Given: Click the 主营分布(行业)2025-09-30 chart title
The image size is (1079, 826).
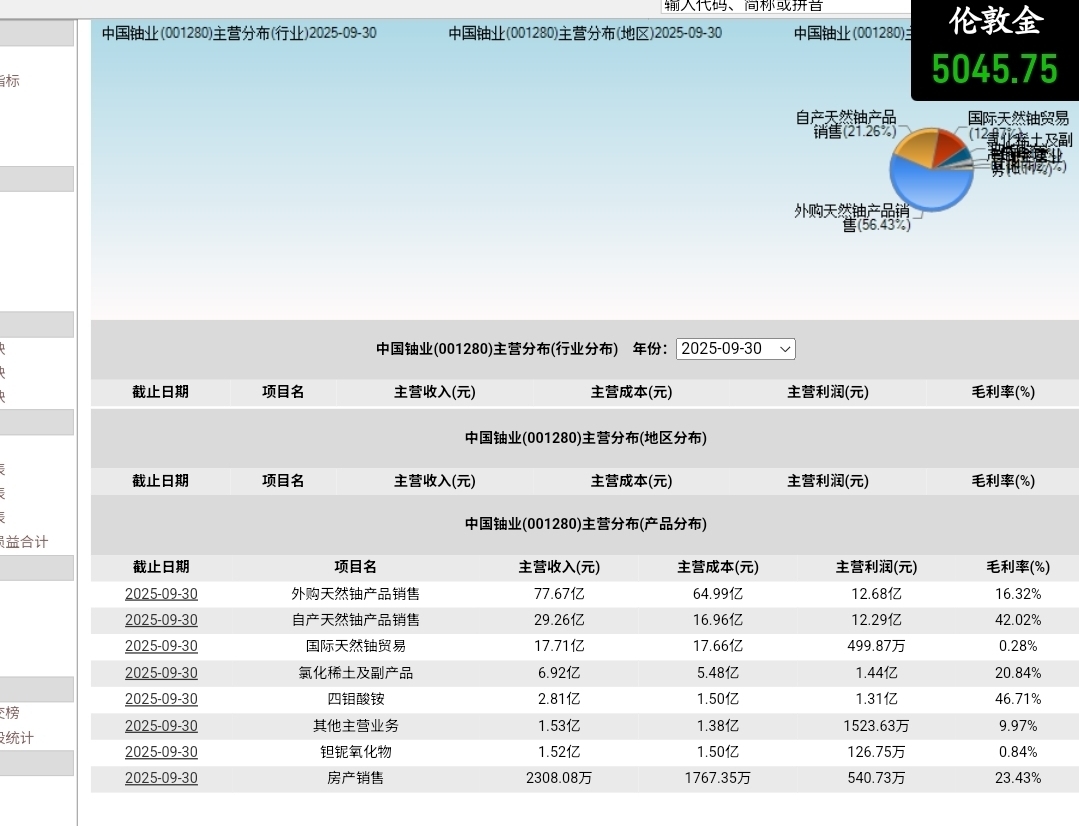Looking at the screenshot, I should pyautogui.click(x=239, y=33).
